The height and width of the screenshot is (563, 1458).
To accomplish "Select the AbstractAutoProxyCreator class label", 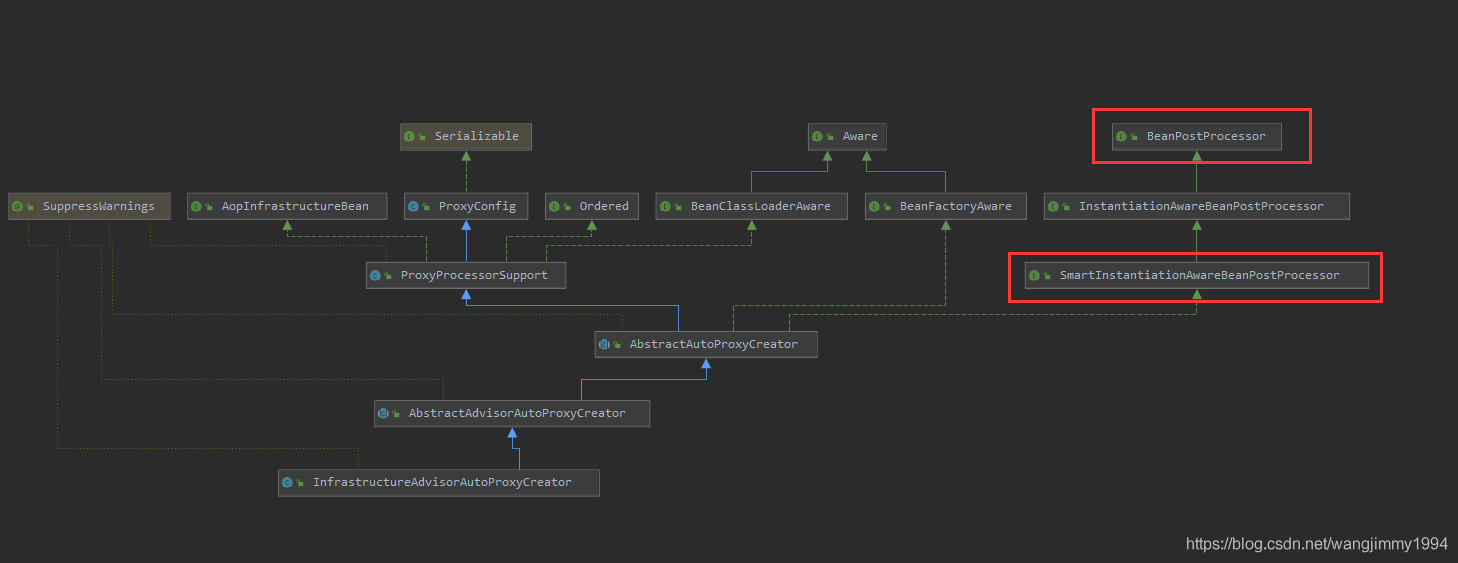I will pos(713,344).
